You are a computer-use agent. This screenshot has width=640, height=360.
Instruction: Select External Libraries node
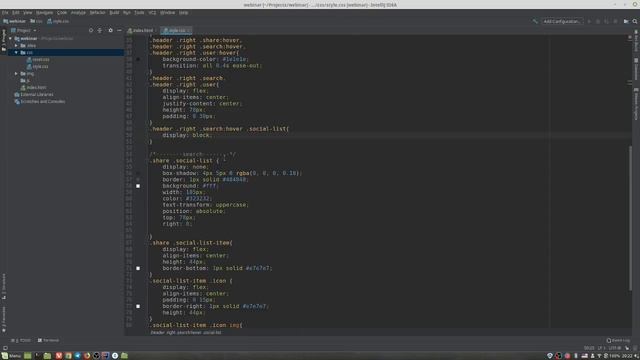pyautogui.click(x=33, y=94)
